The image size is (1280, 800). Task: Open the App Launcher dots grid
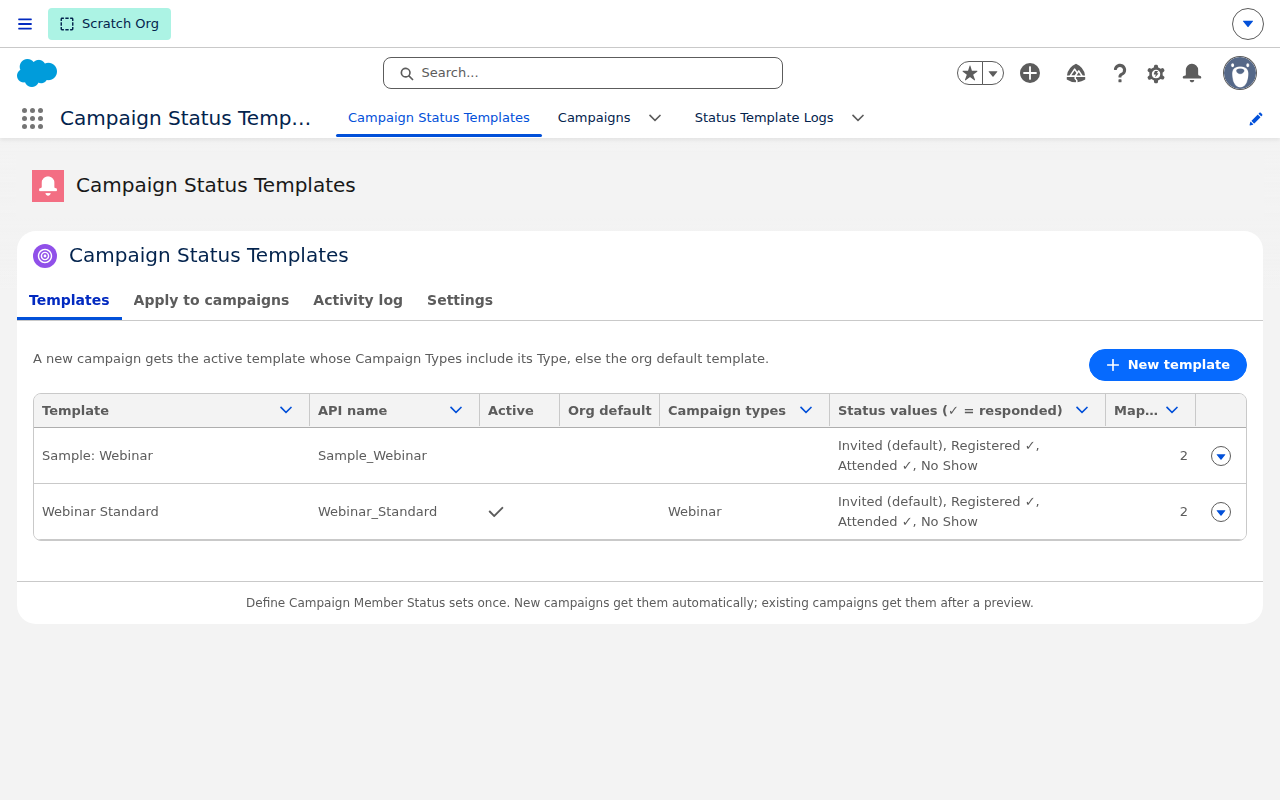[x=32, y=118]
